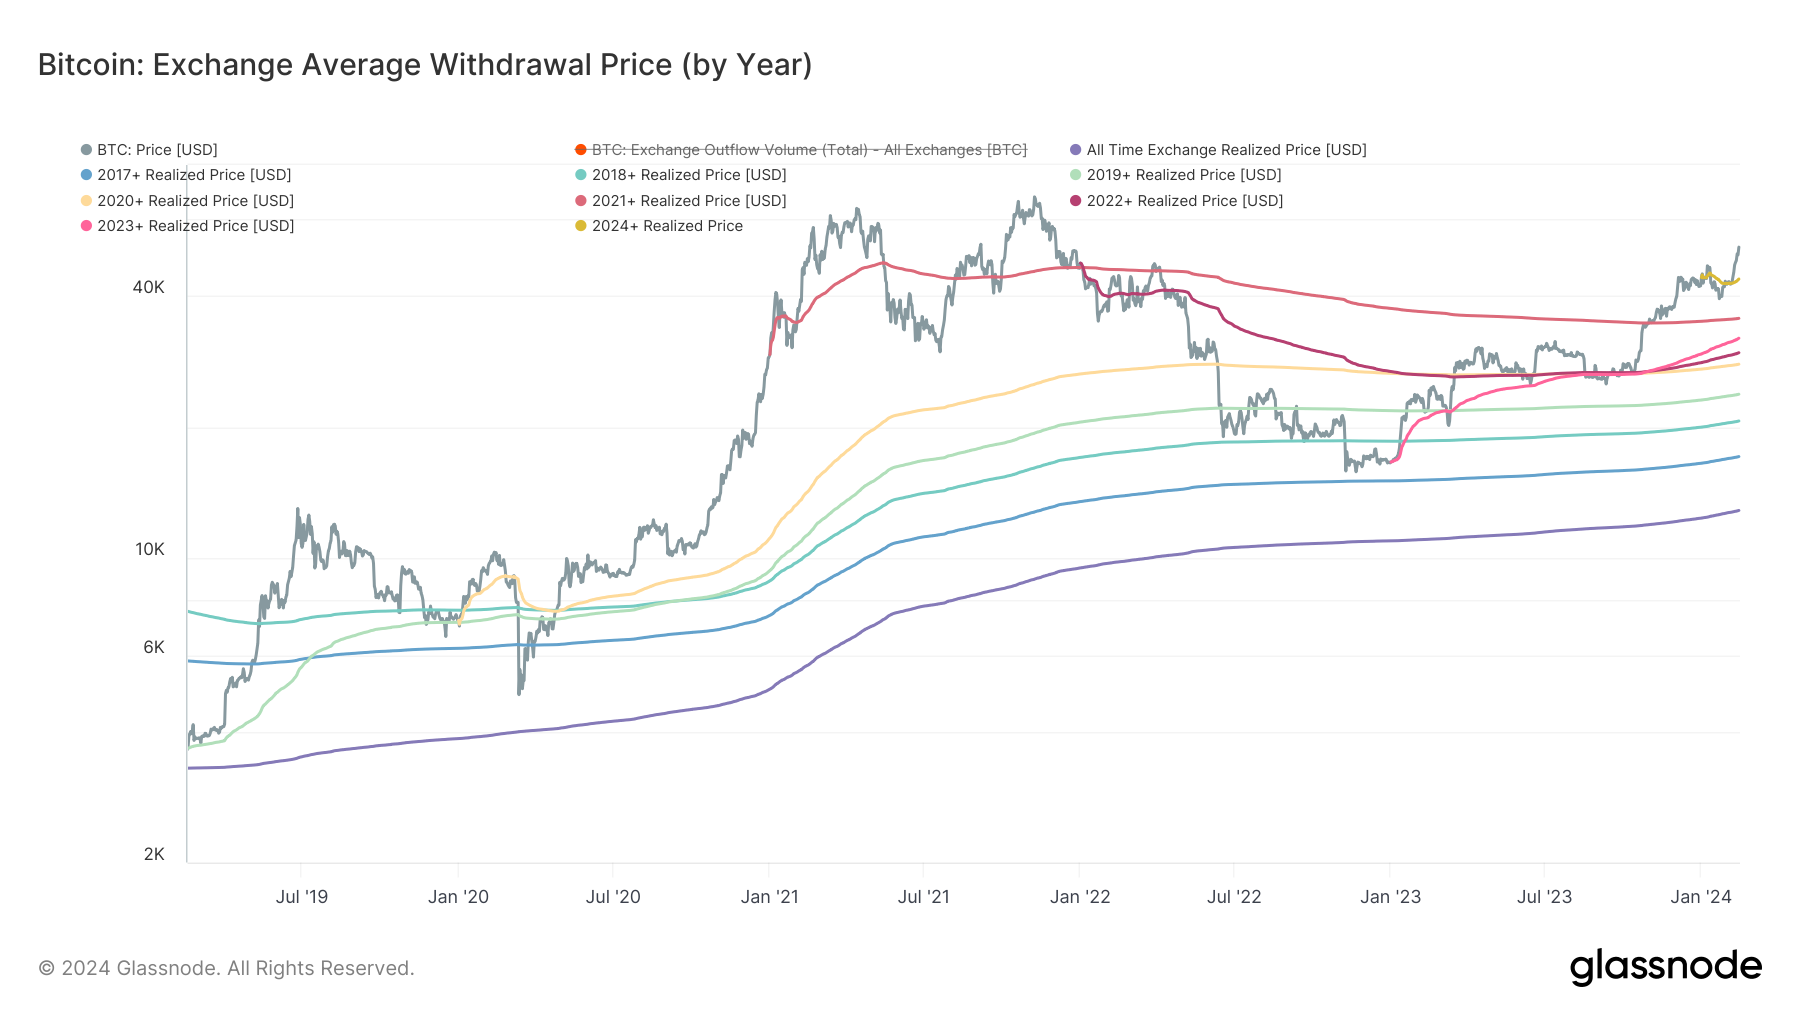Hide the All Time Exchange Realized Price
This screenshot has width=1800, height=1013.
tap(1225, 150)
